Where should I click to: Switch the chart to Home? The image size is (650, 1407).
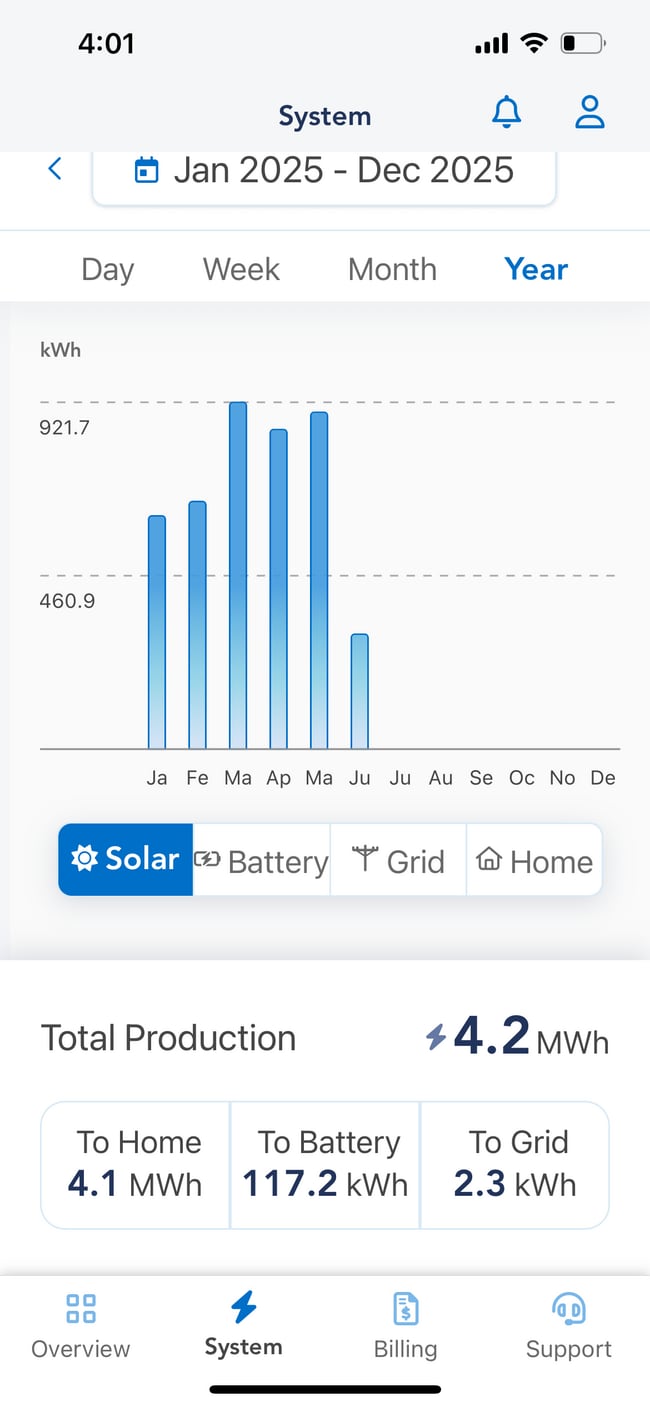tap(534, 860)
